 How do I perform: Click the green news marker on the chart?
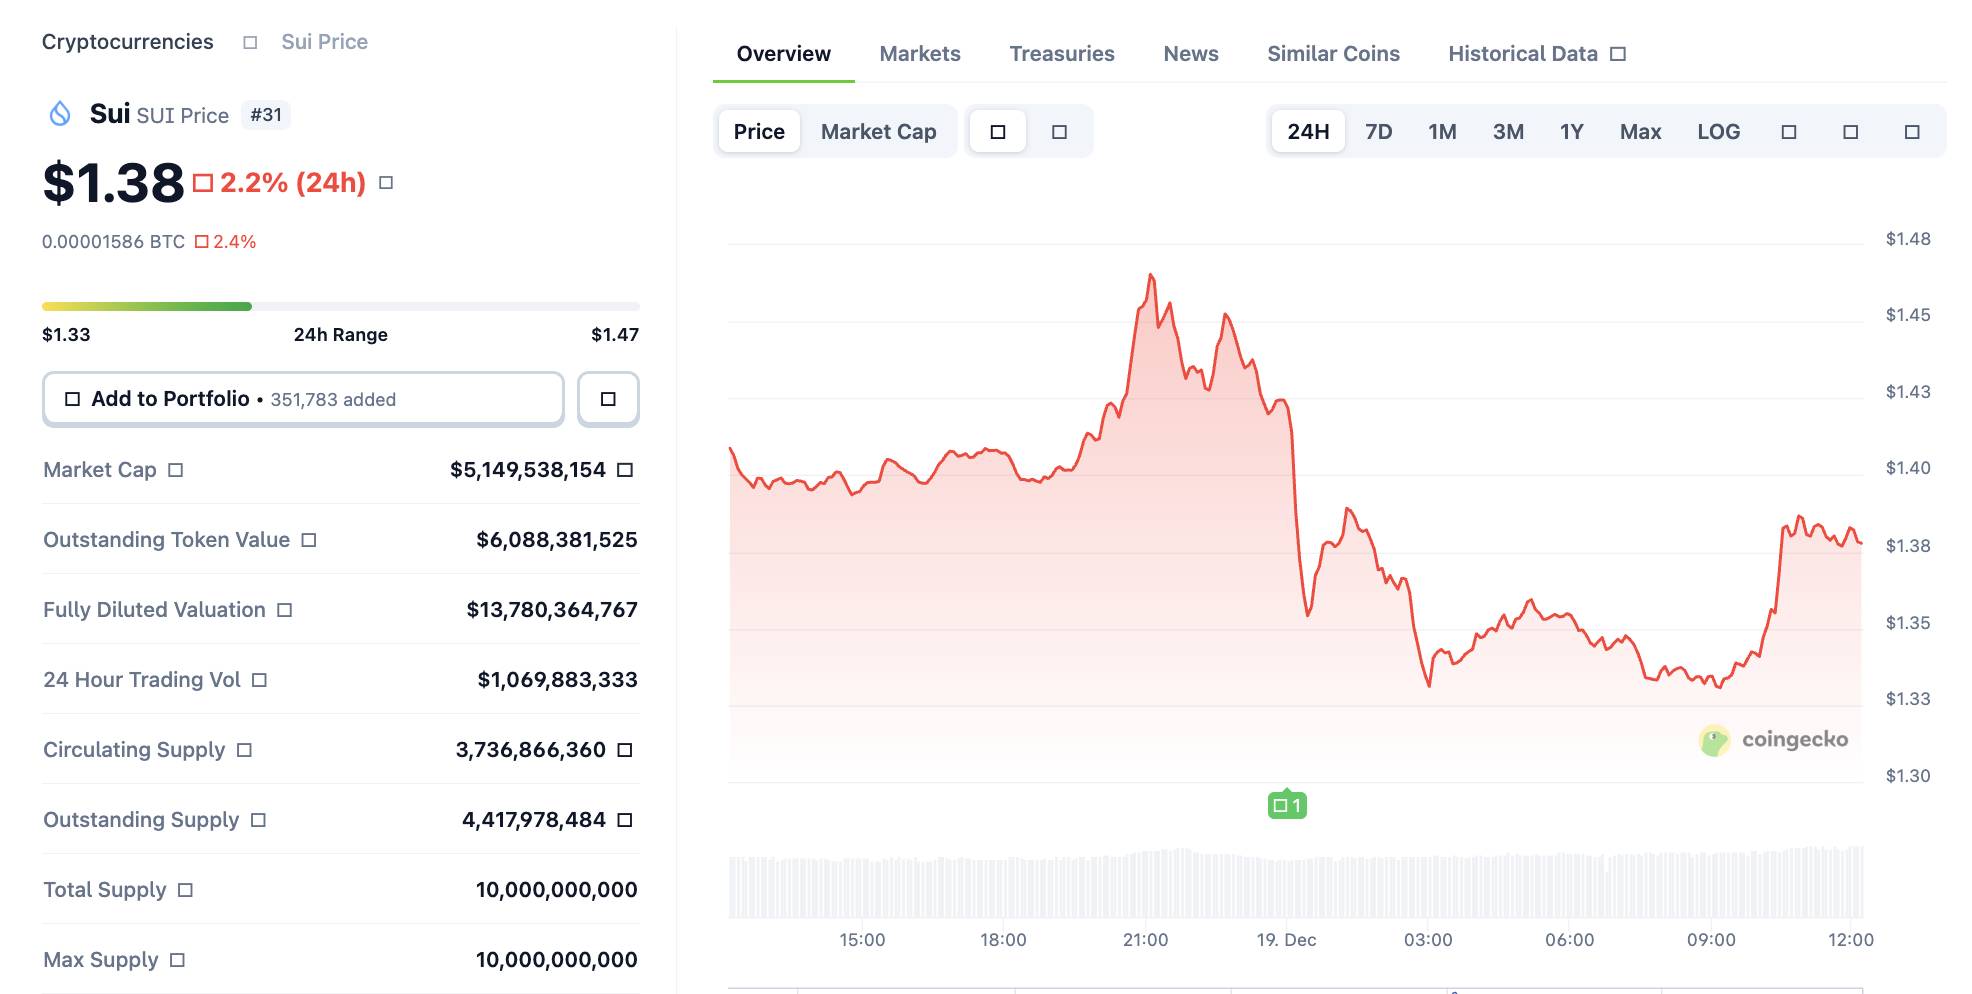(1287, 805)
